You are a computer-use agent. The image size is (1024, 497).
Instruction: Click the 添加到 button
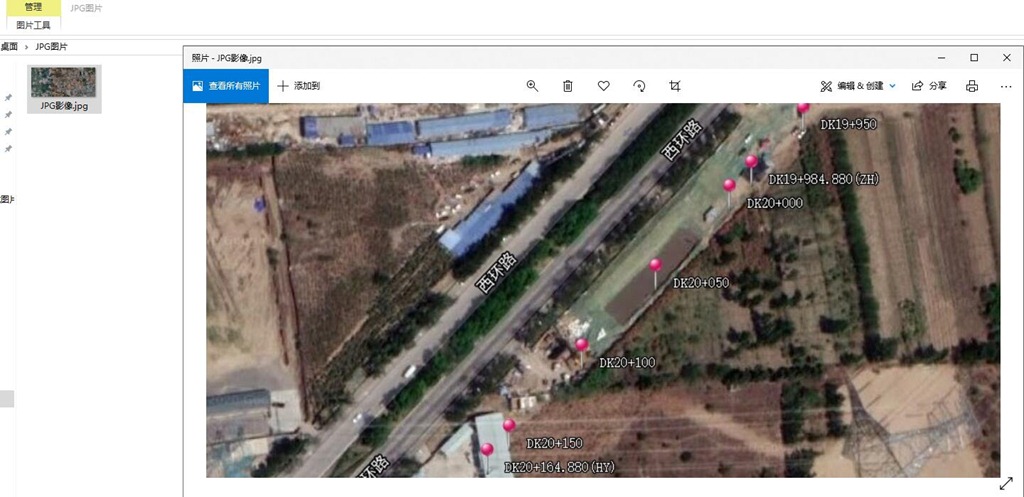(299, 86)
